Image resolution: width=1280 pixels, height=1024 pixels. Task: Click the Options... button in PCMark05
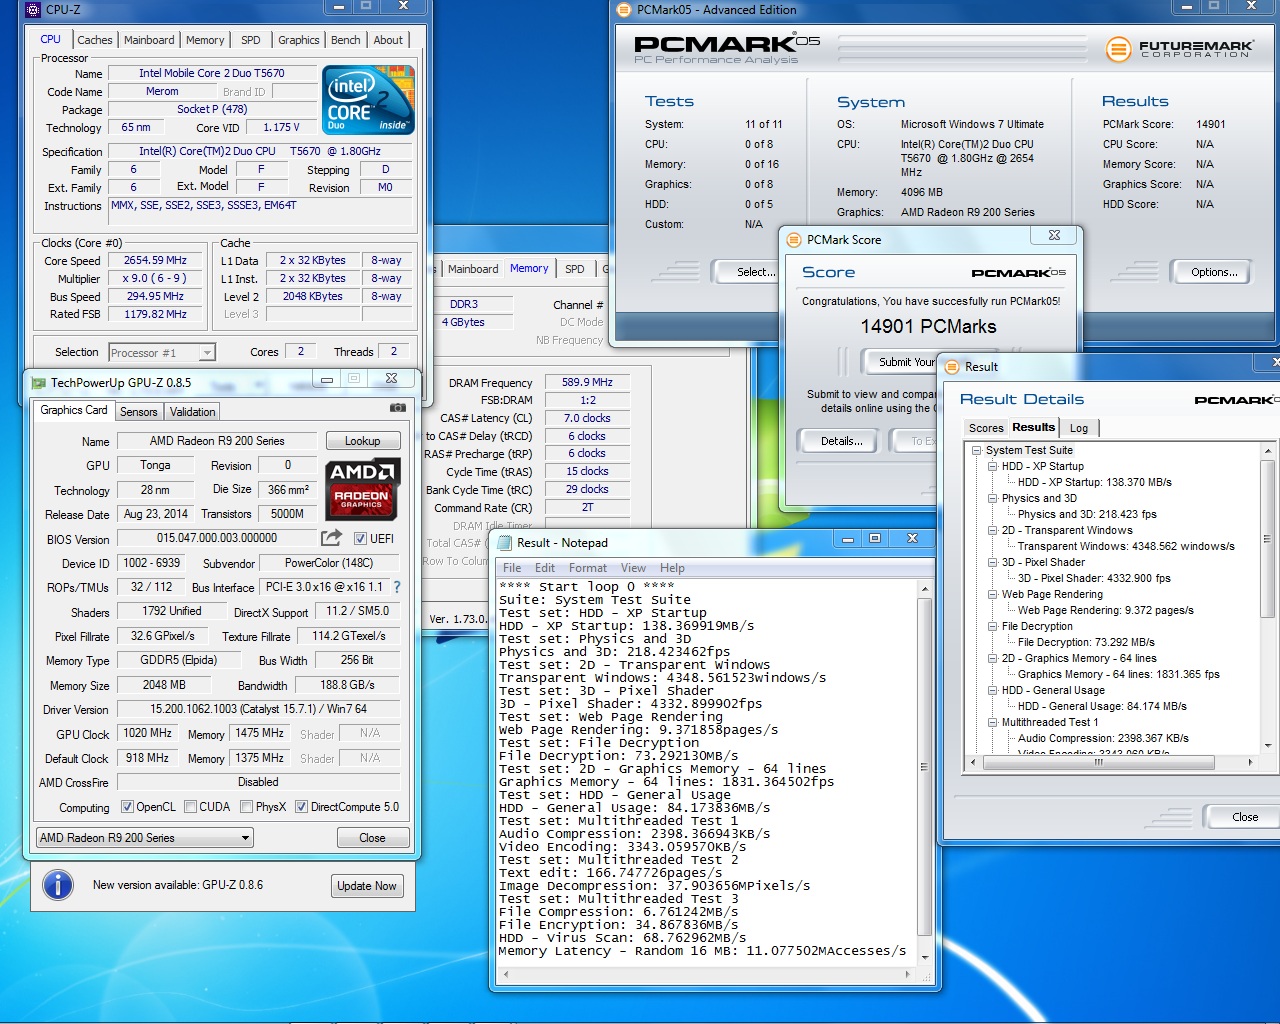[1214, 272]
